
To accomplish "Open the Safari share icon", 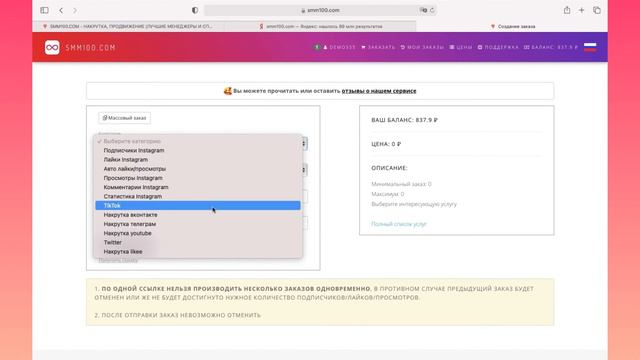I will 567,10.
